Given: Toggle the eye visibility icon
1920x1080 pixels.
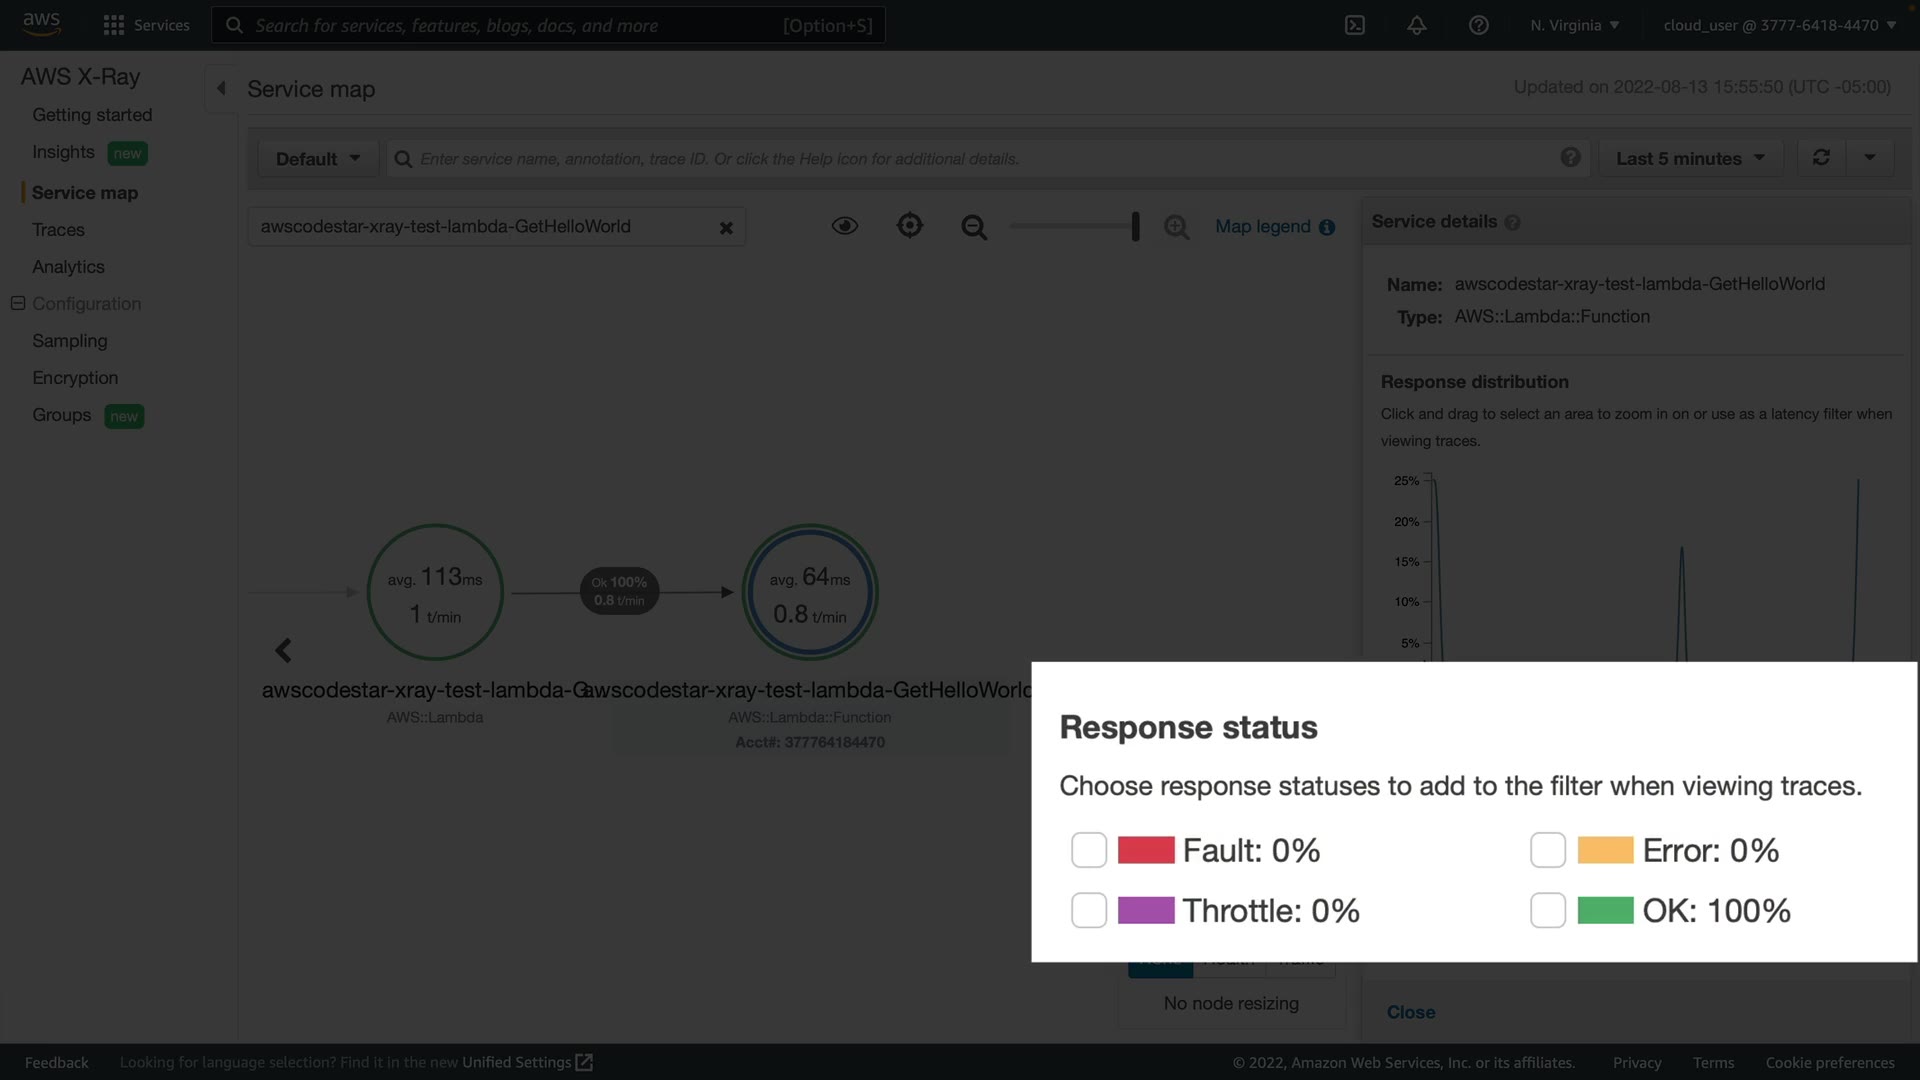Looking at the screenshot, I should point(844,226).
